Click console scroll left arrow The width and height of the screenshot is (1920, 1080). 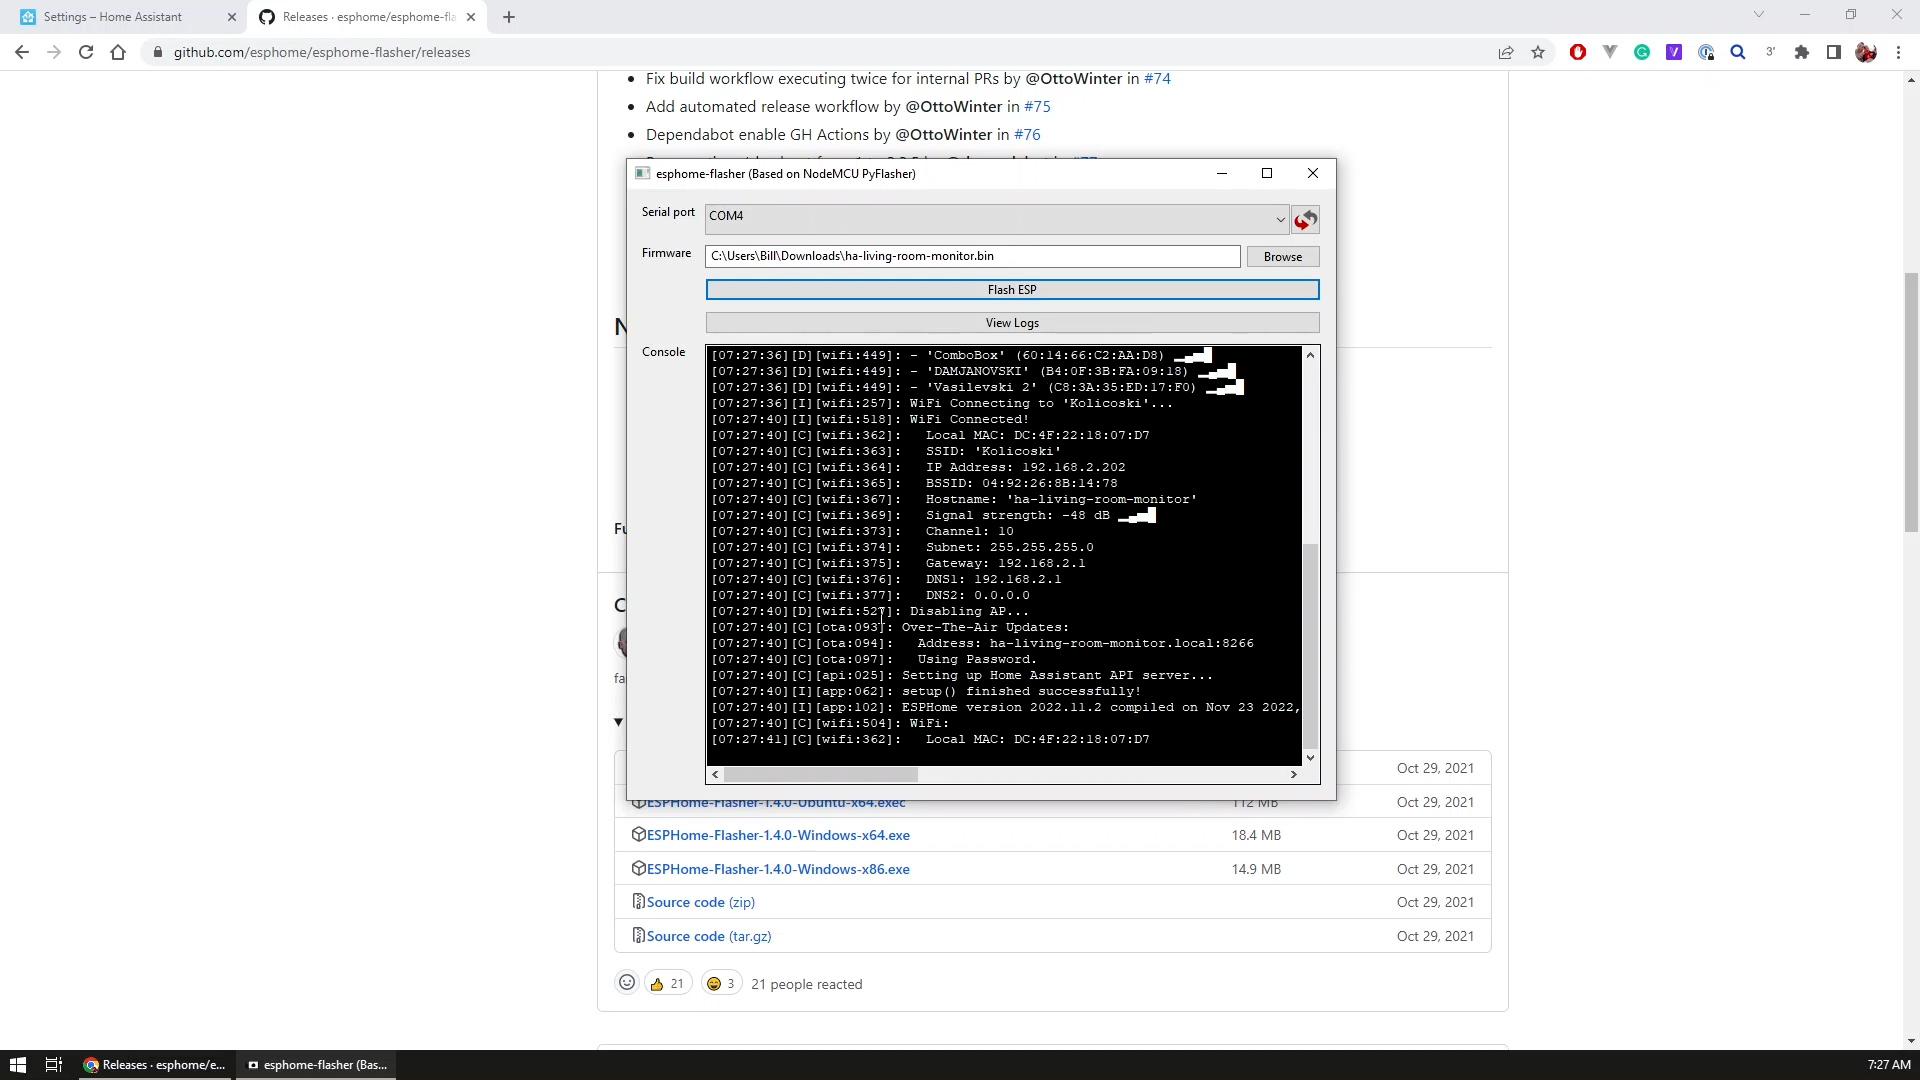(714, 775)
